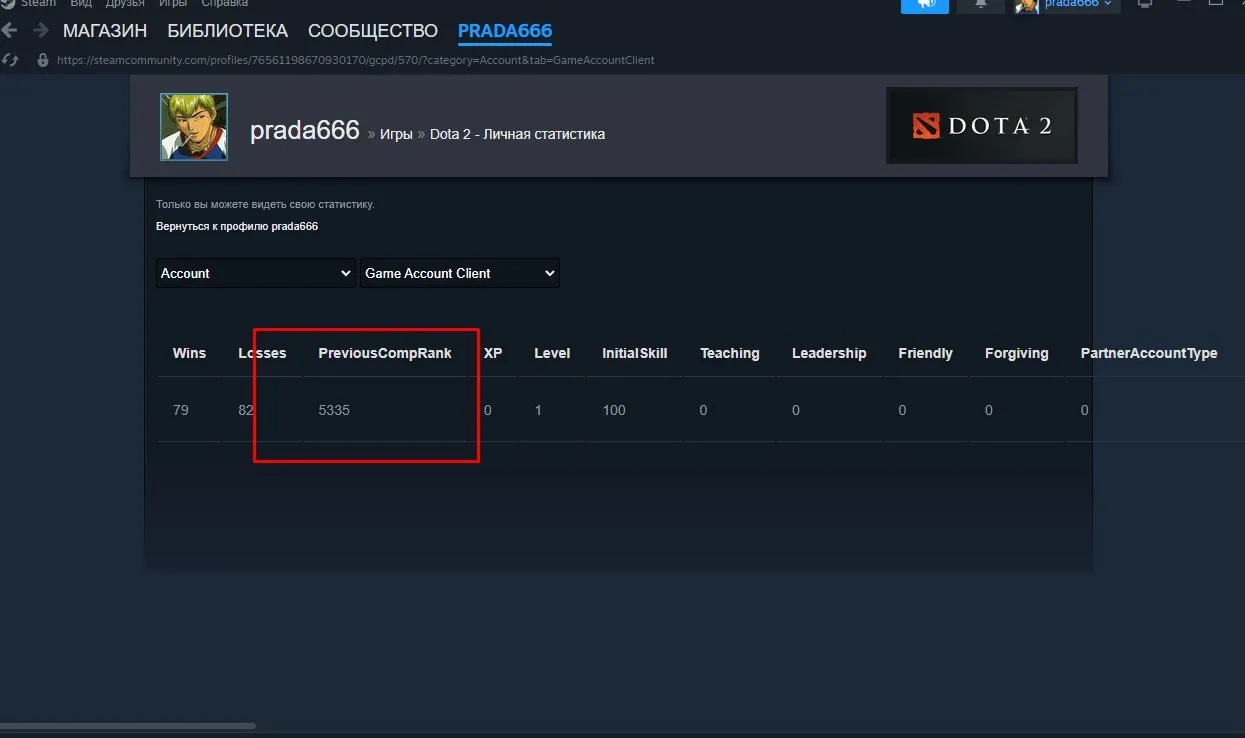Open the Game Account Client dropdown
Screen dimensions: 1245x738
click(x=460, y=273)
